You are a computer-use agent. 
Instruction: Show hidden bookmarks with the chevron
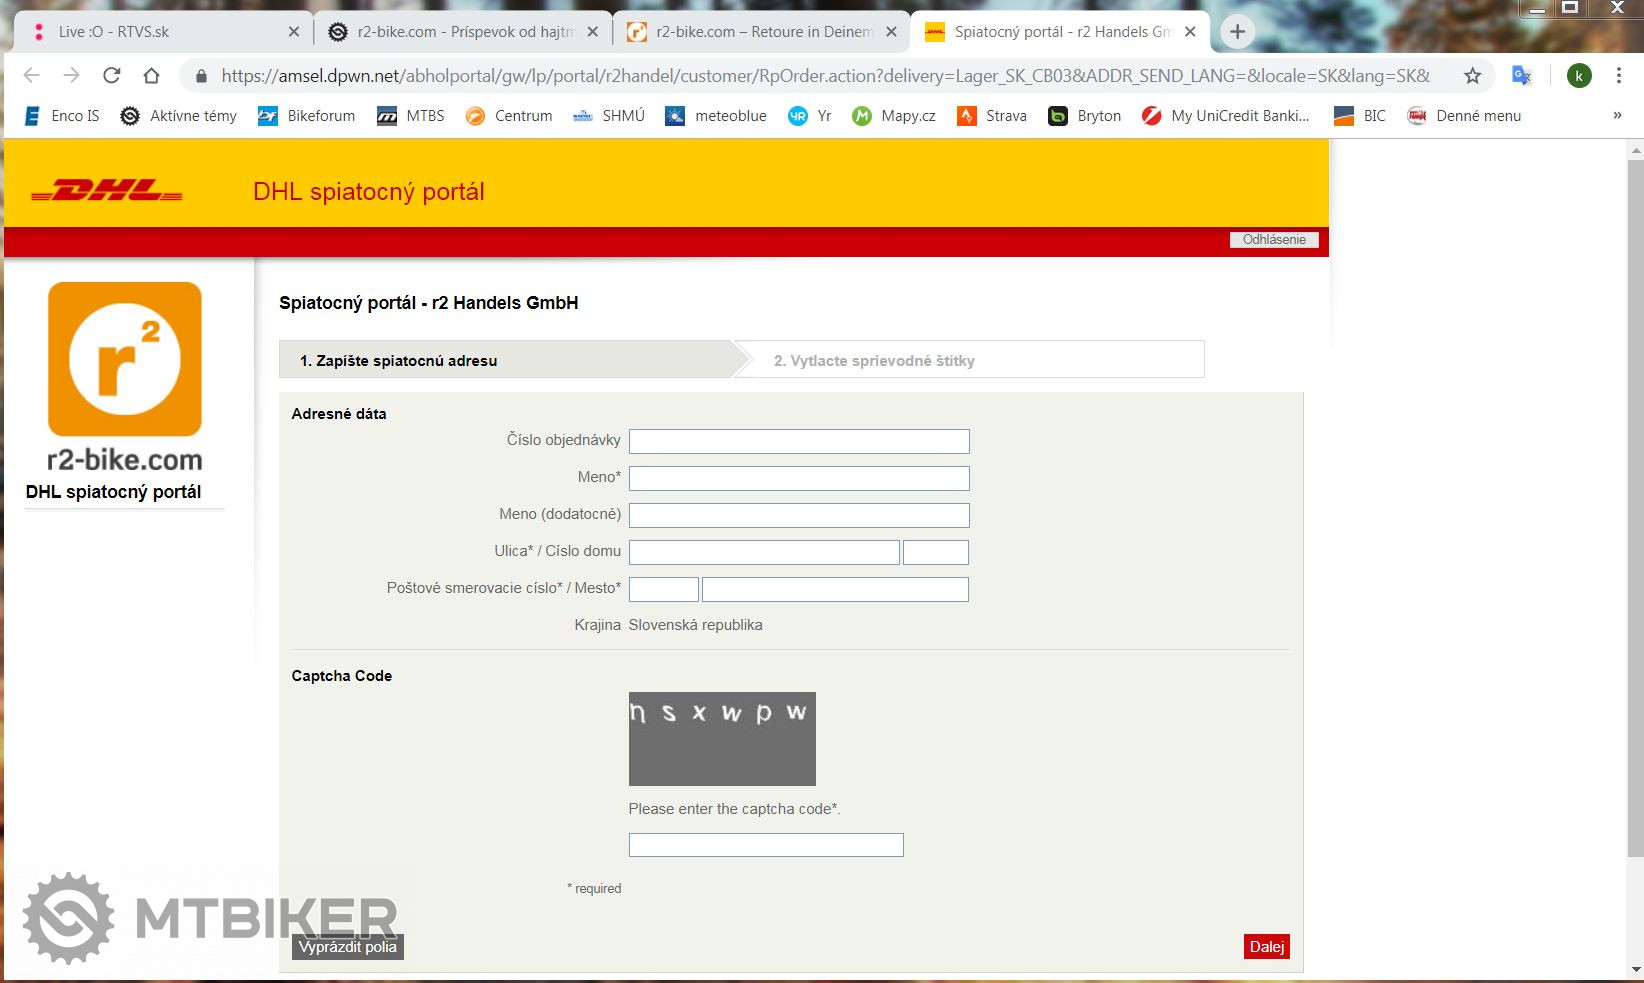pyautogui.click(x=1617, y=116)
